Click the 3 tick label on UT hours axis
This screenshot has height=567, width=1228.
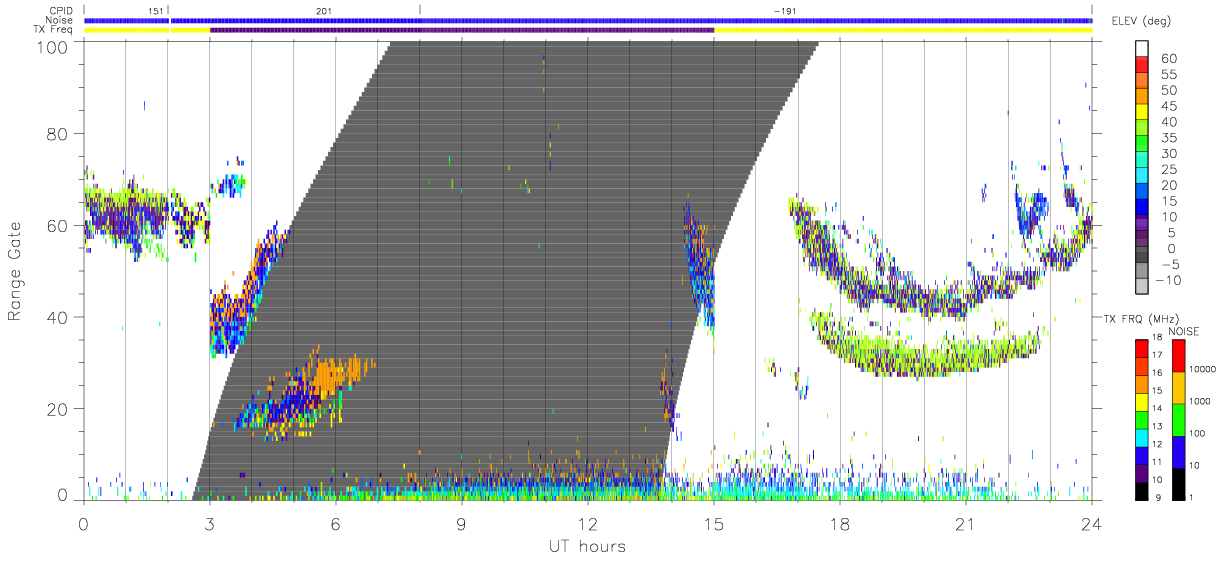click(x=209, y=523)
